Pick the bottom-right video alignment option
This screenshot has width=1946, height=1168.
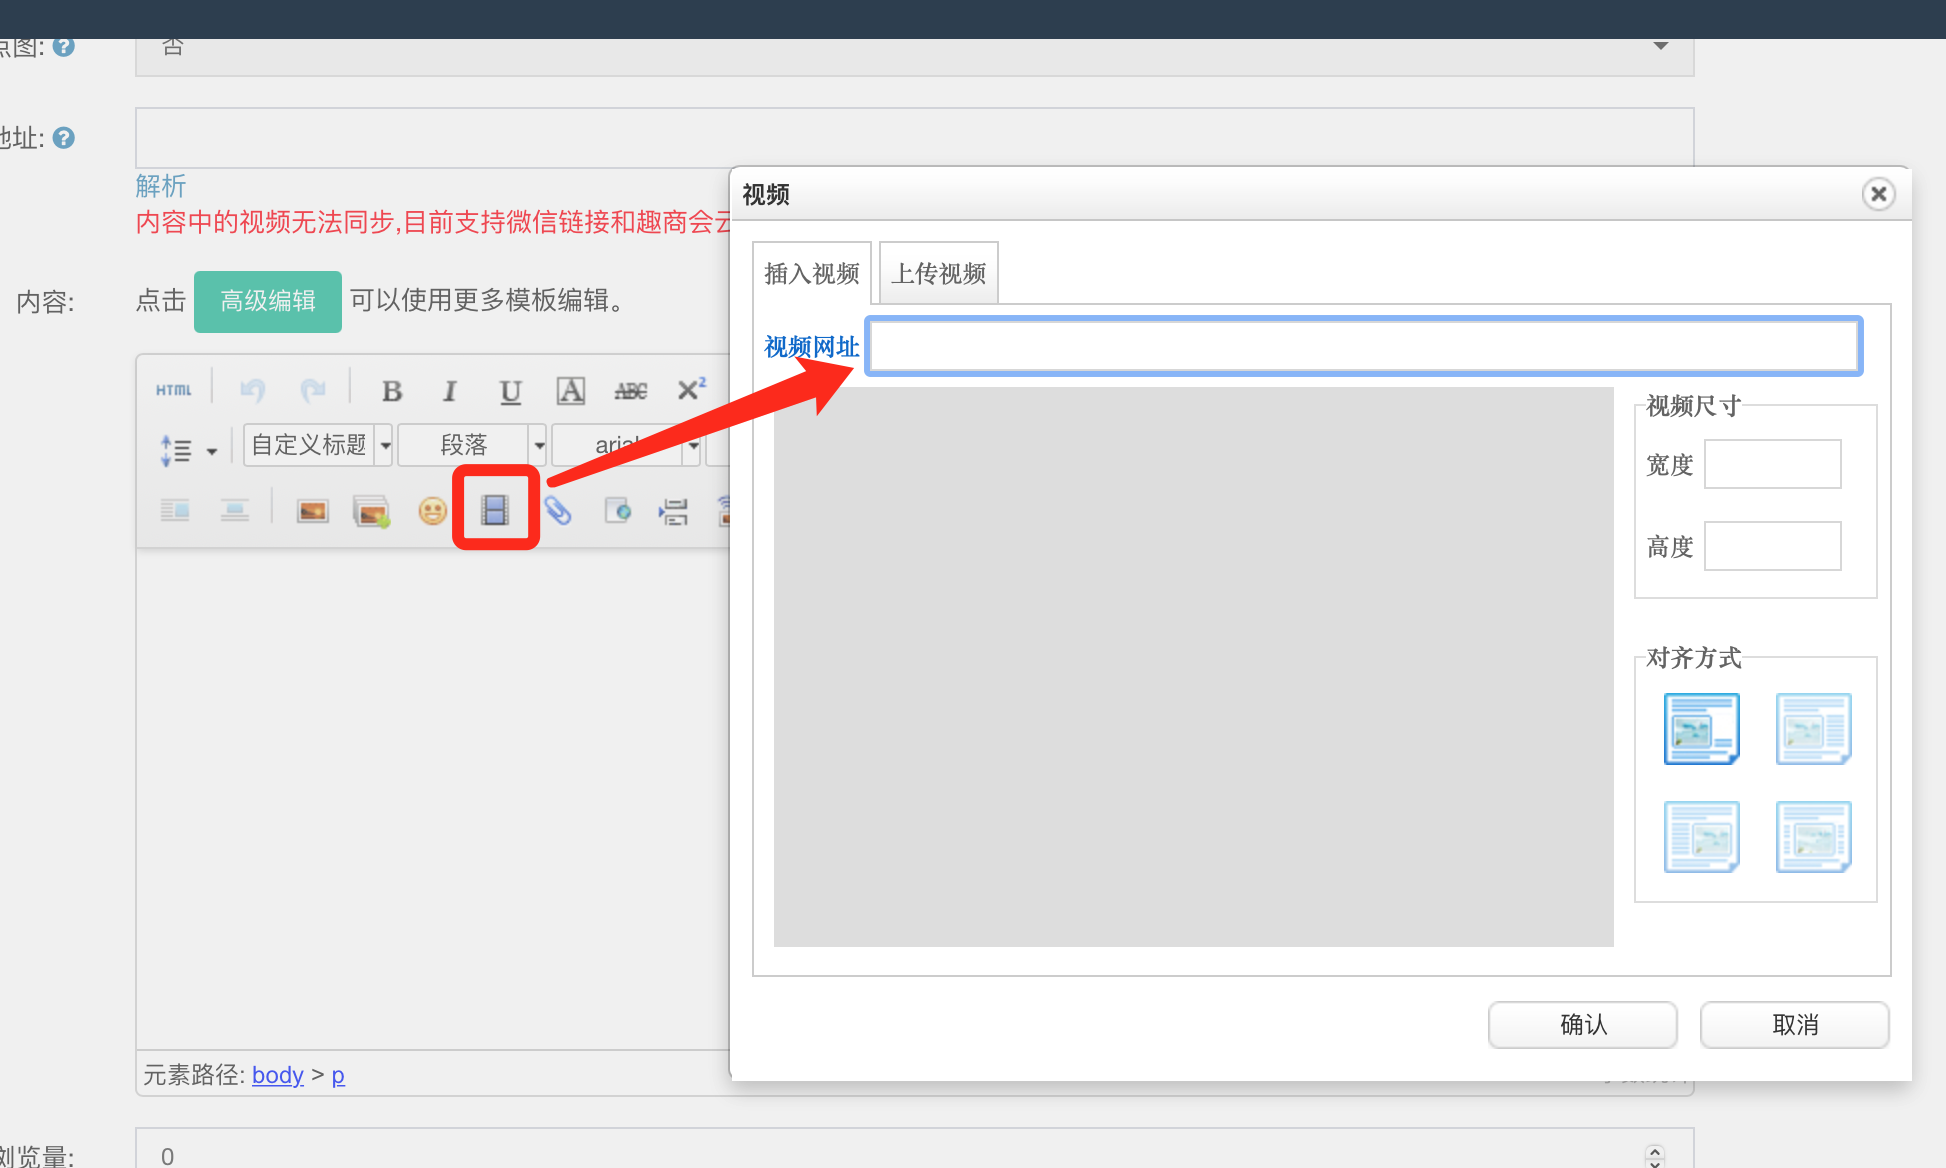1813,836
